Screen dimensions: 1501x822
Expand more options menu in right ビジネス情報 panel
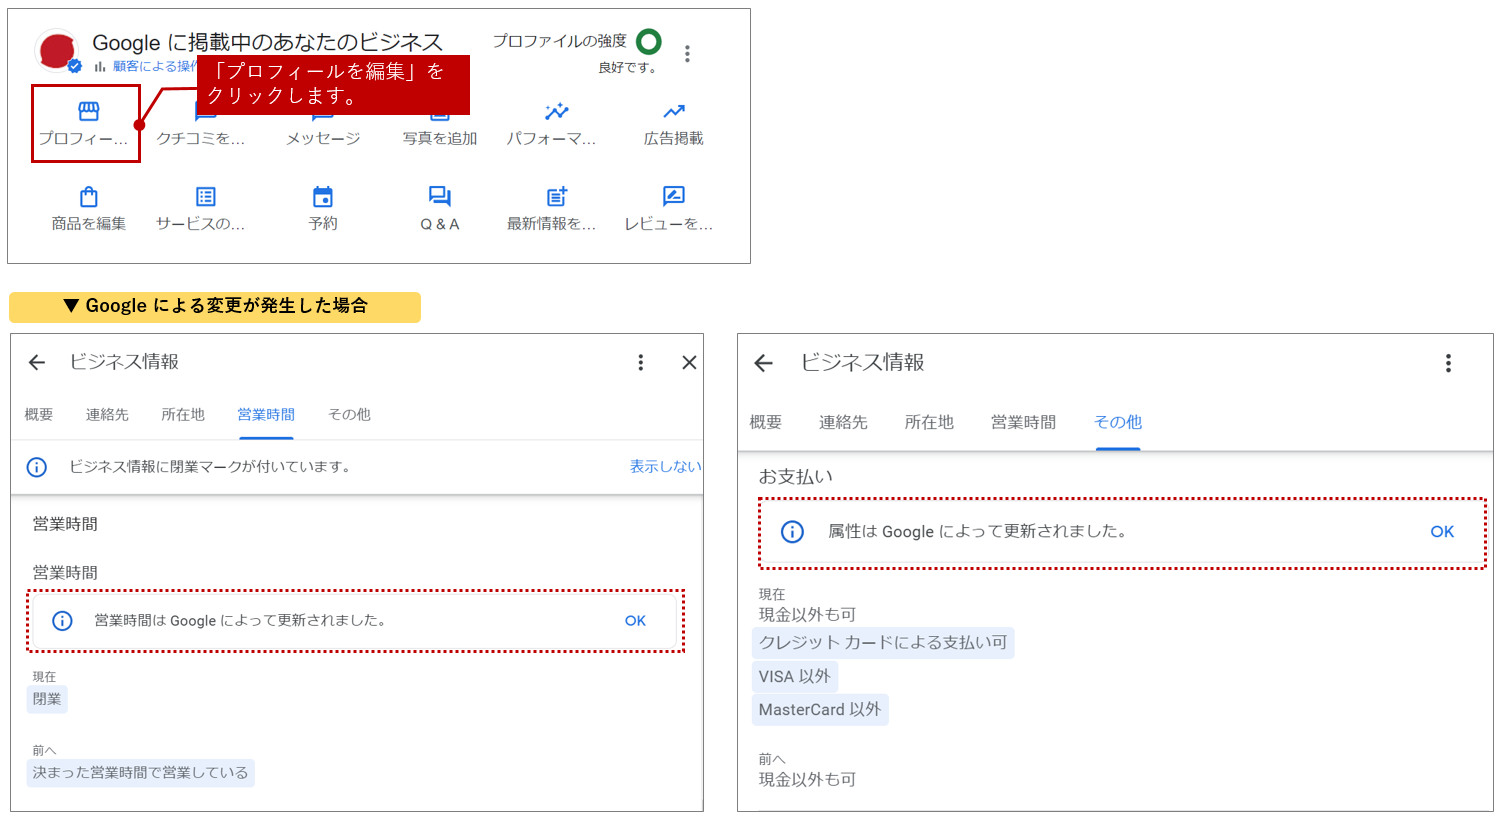click(1447, 364)
